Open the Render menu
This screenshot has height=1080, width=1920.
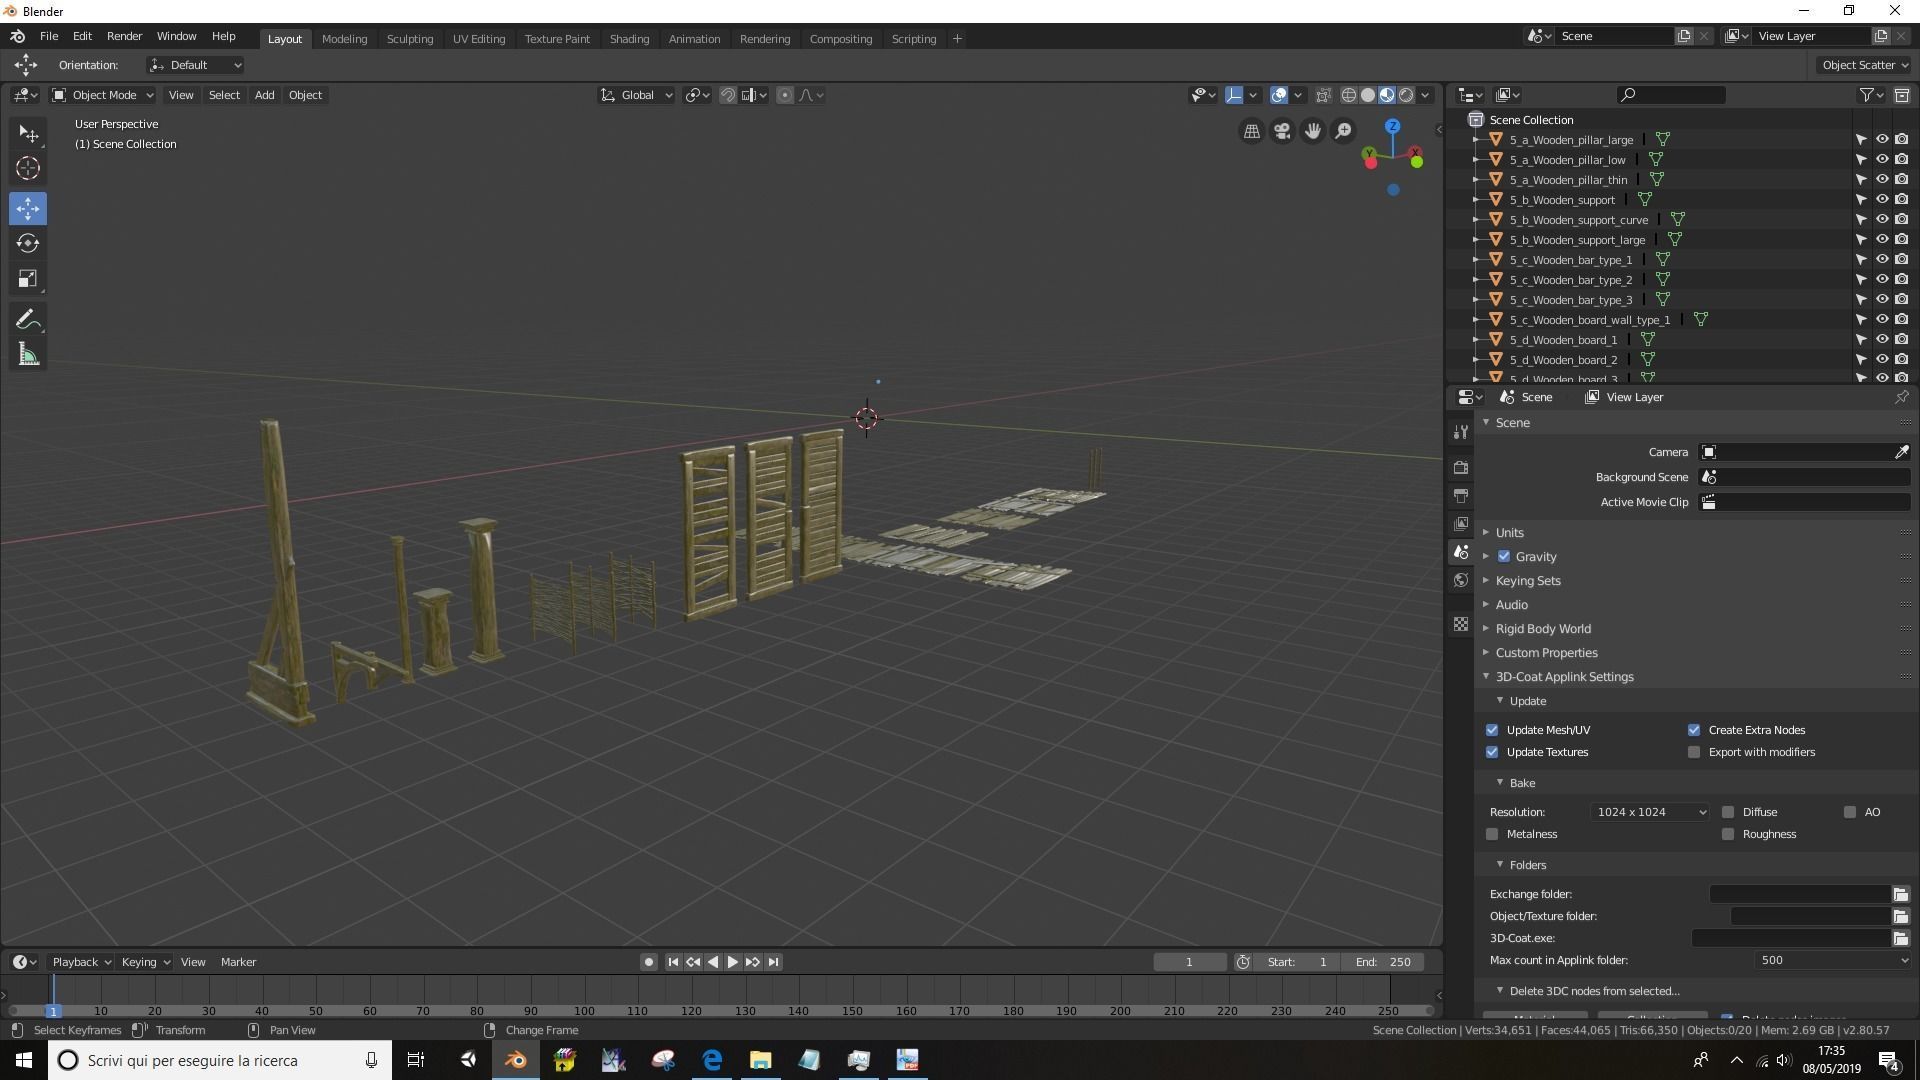click(124, 36)
